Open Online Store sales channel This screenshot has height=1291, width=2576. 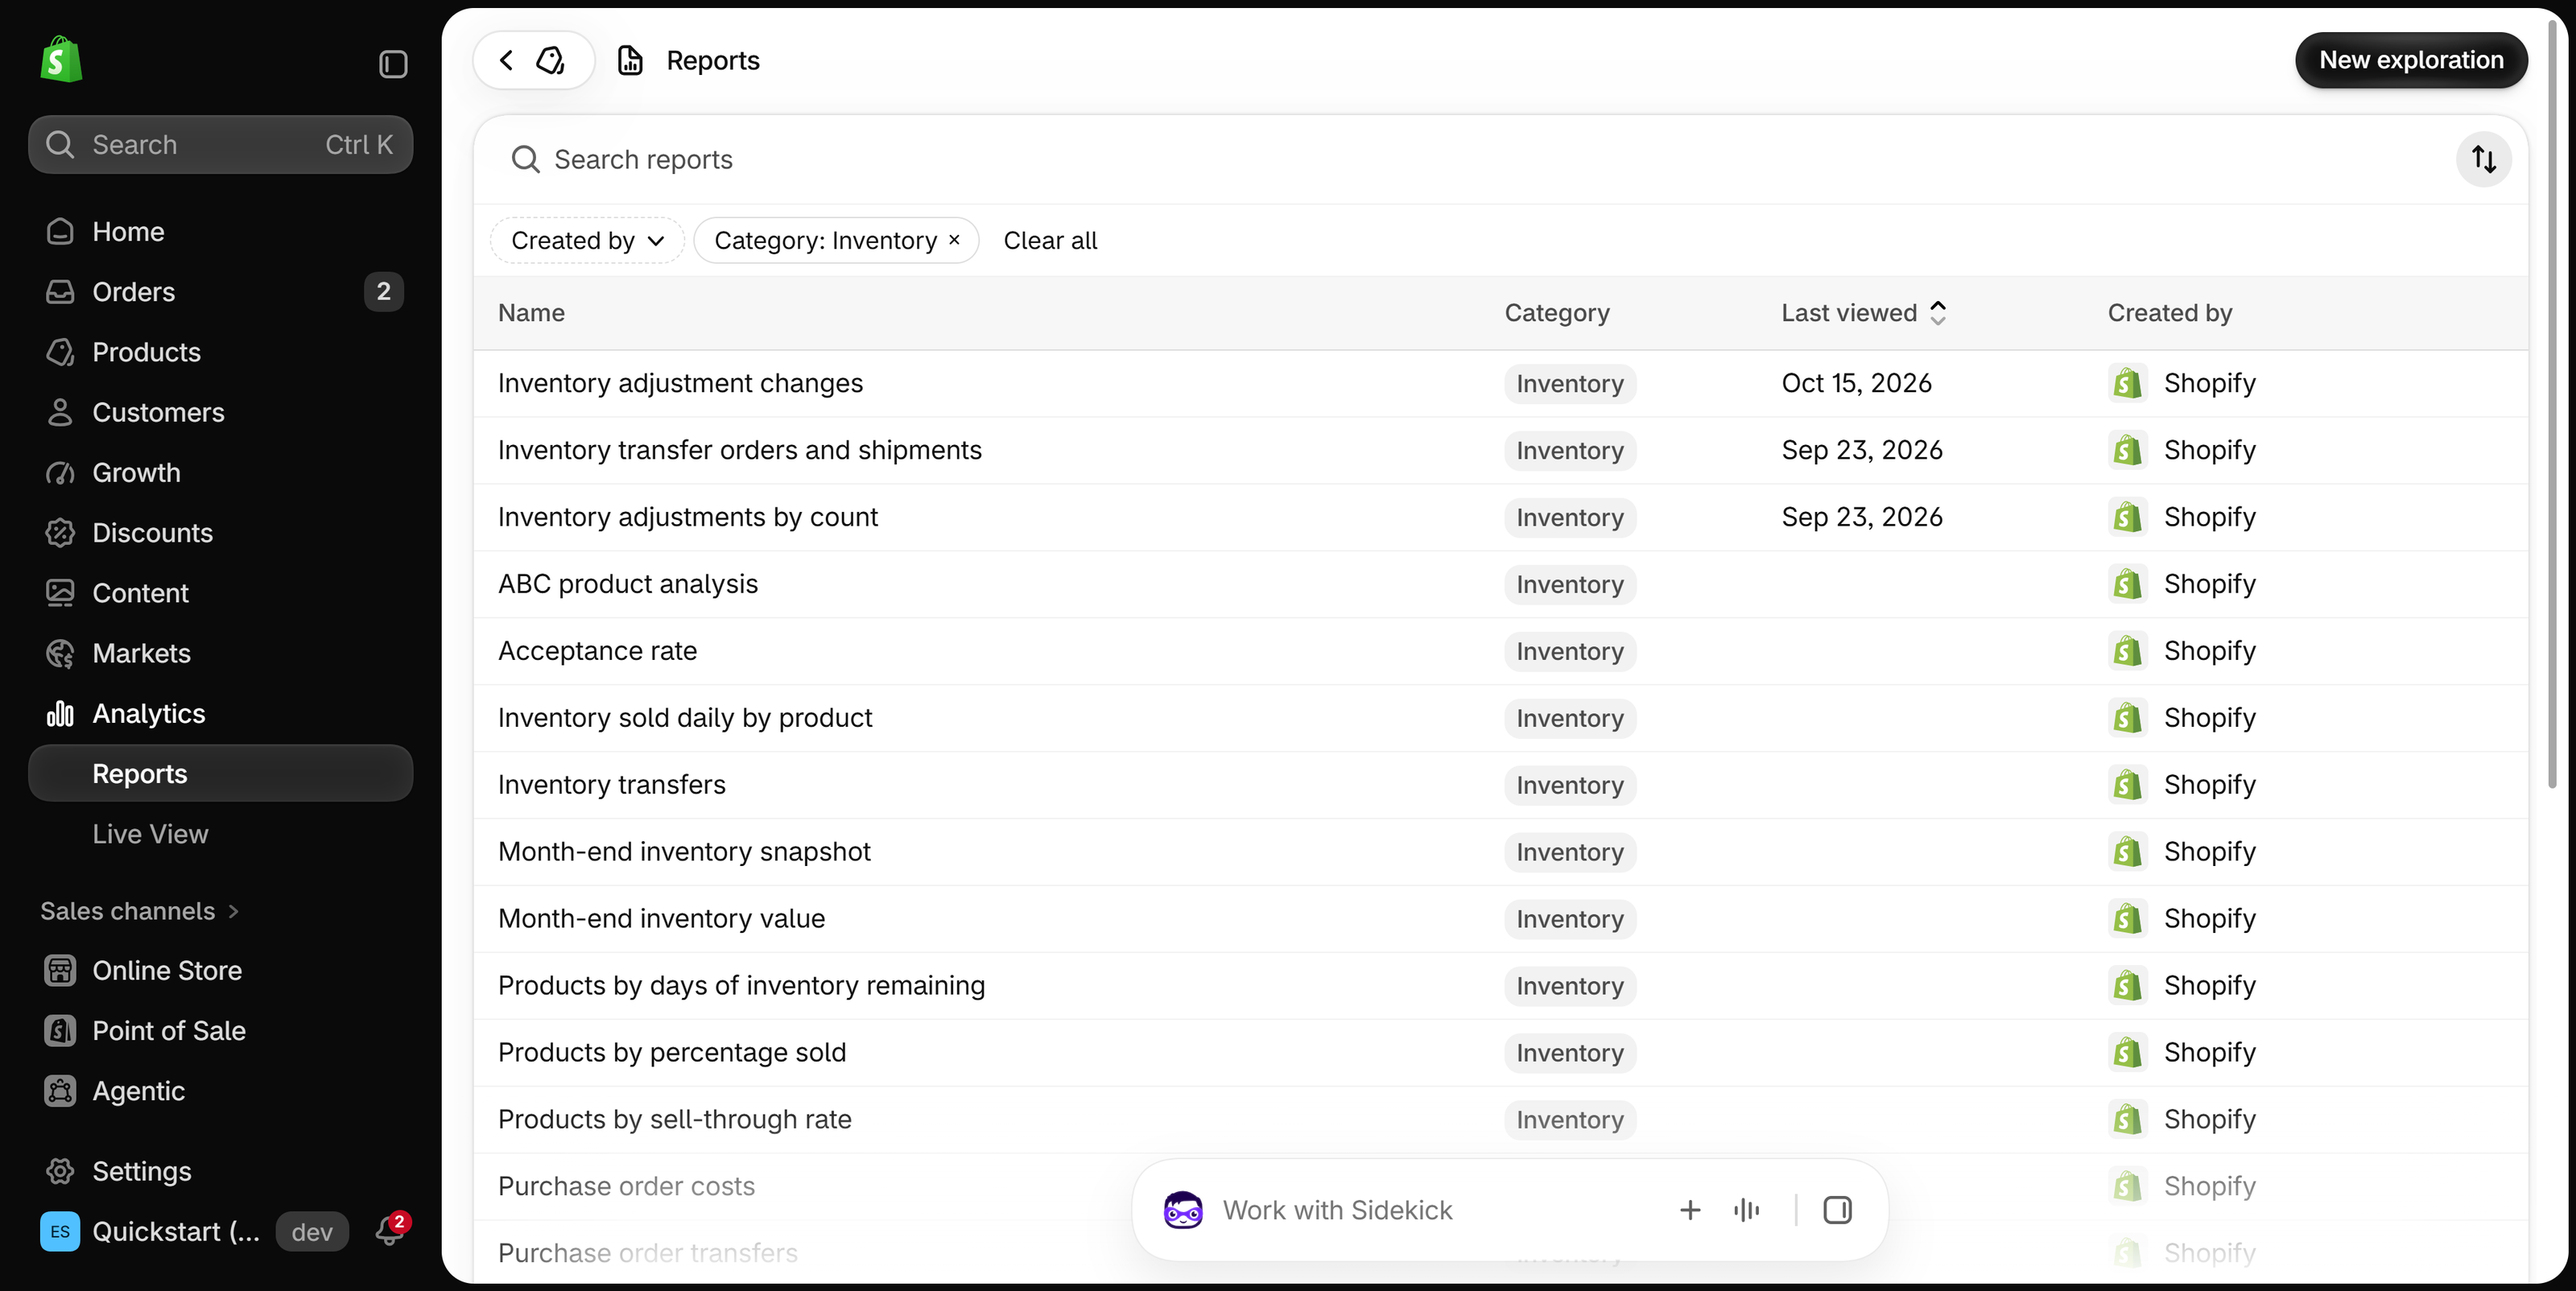click(220, 970)
